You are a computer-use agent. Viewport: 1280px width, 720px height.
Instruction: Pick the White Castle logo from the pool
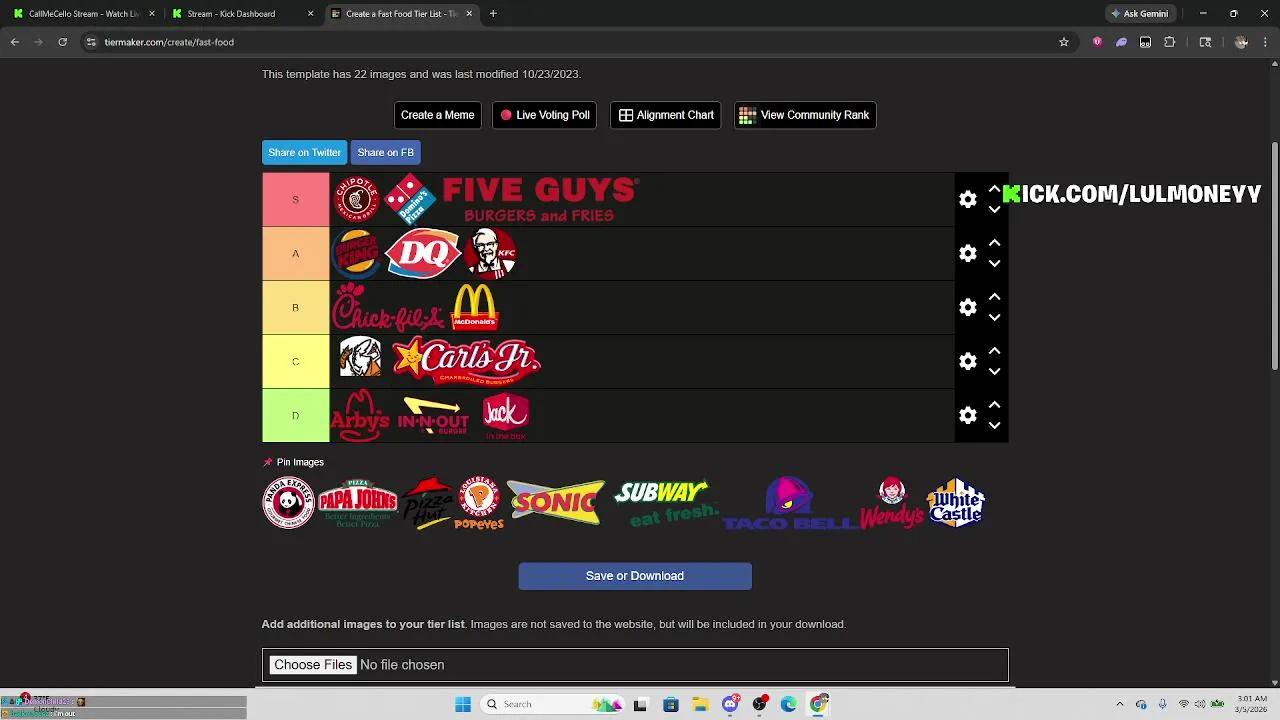(955, 503)
